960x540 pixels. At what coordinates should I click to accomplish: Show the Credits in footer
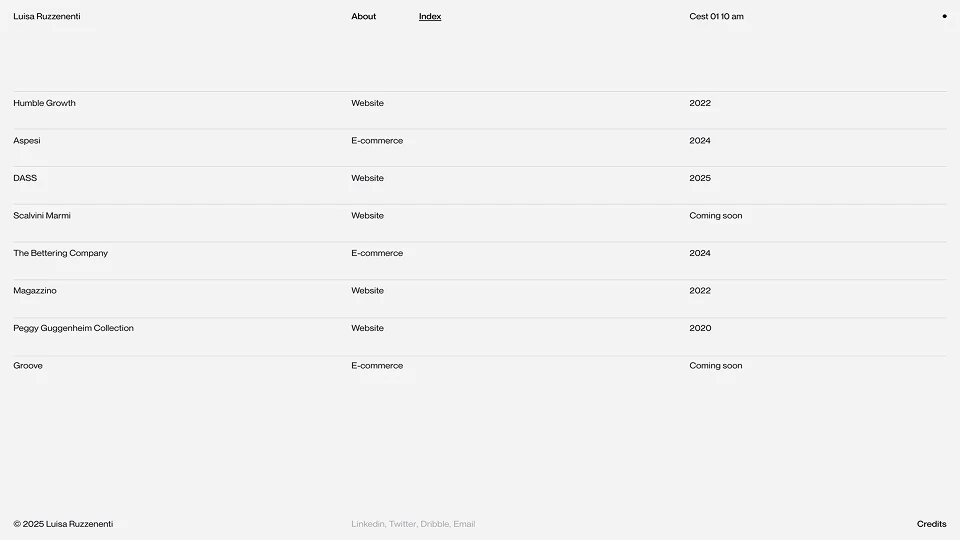point(931,524)
